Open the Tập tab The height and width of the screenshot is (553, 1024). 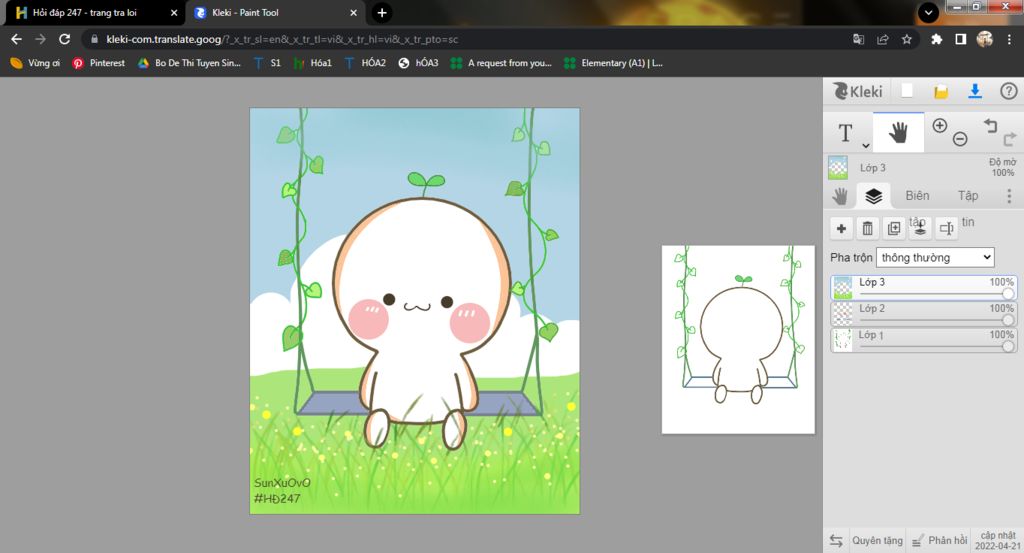pos(968,196)
